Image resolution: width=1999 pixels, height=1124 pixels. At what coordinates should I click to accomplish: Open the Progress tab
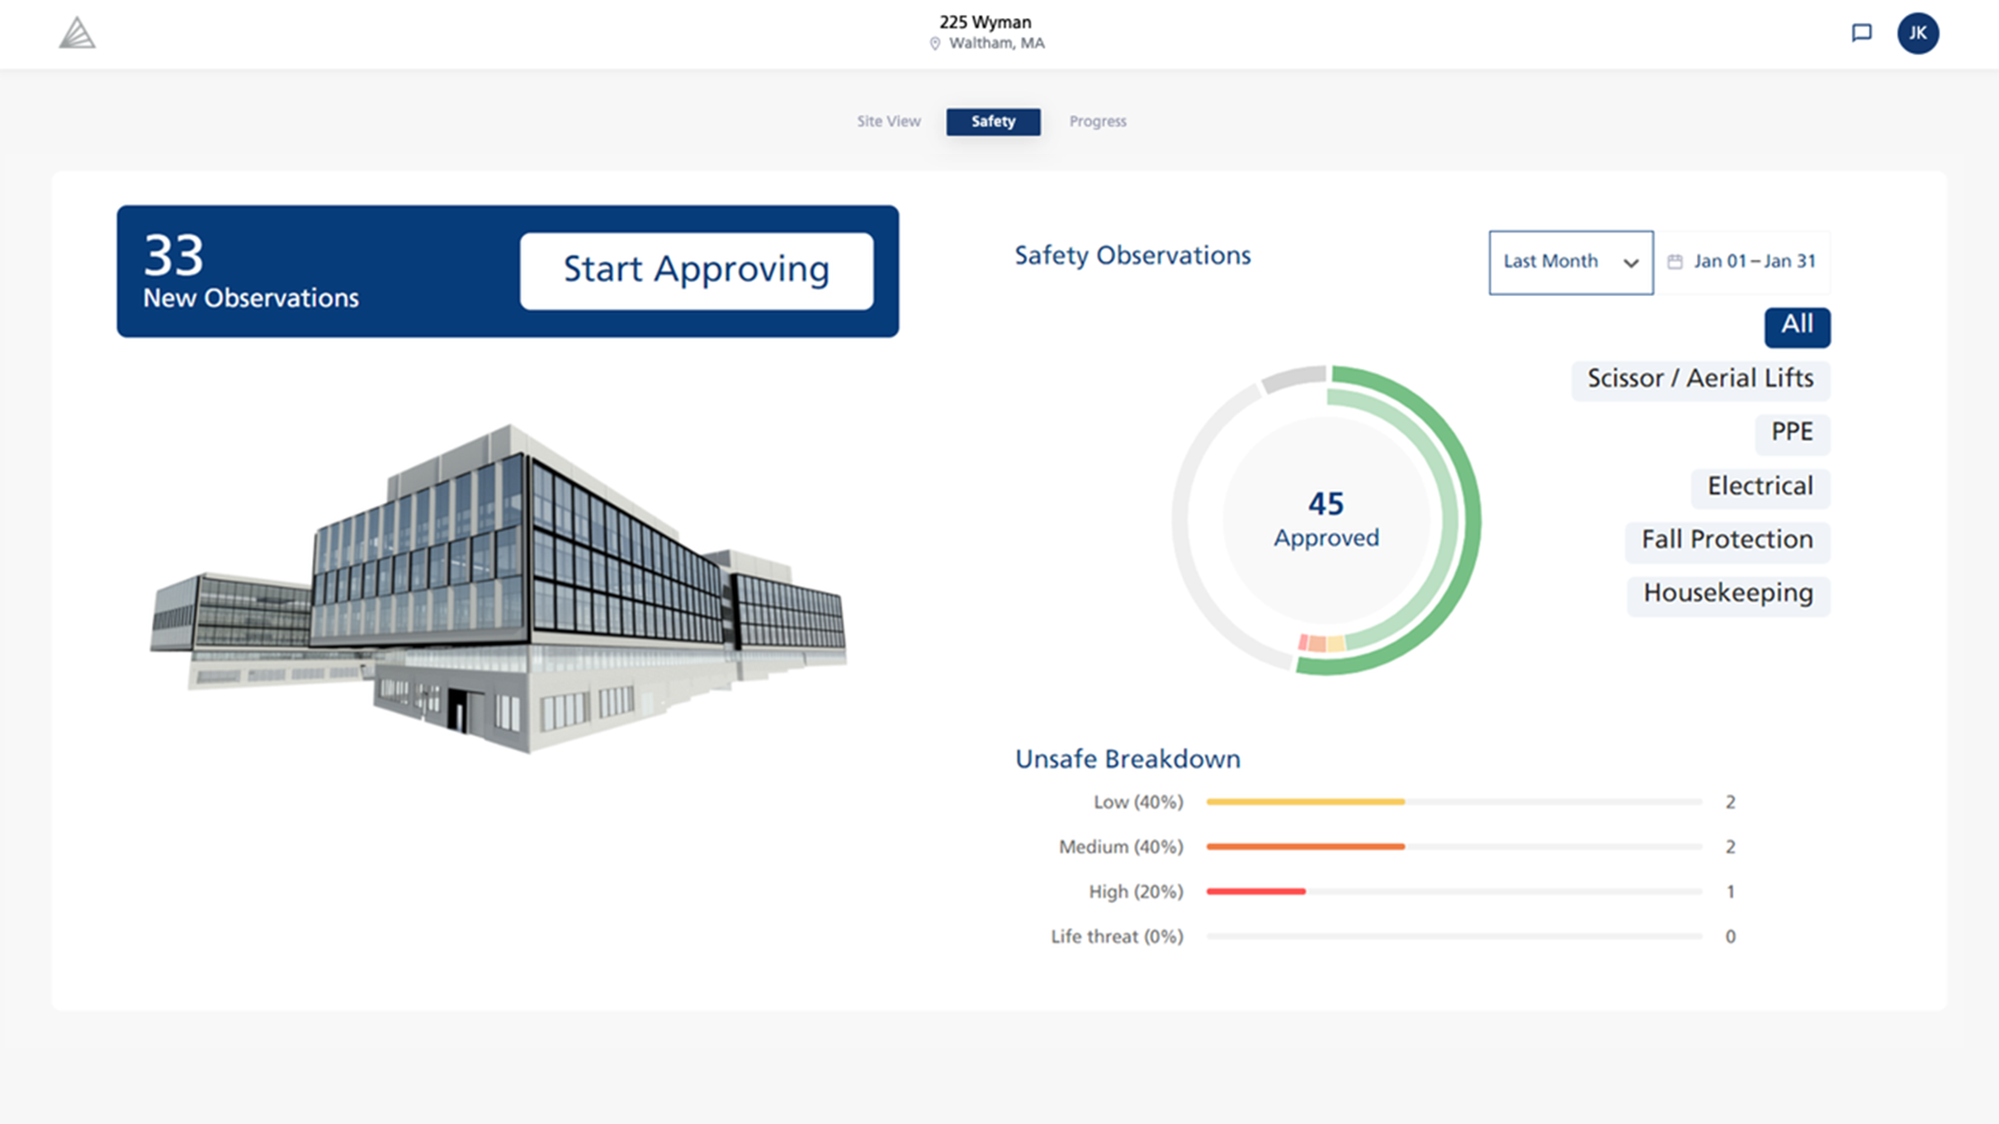pyautogui.click(x=1097, y=121)
